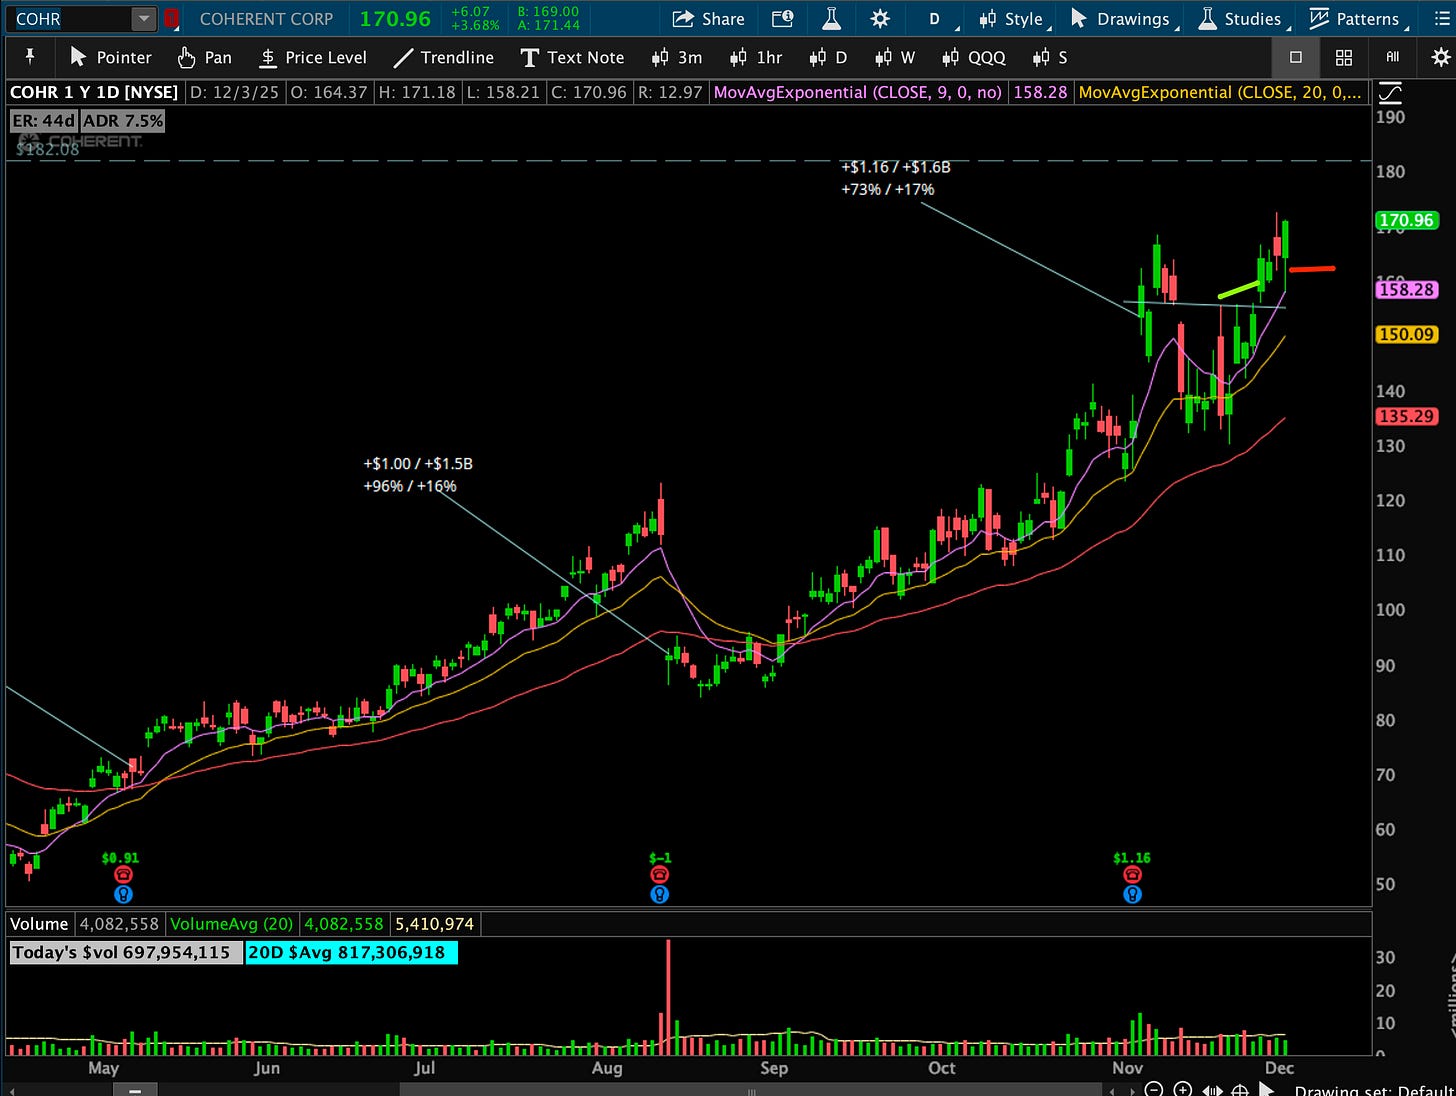The image size is (1456, 1096).
Task: Pick the Text Note tool
Action: (572, 57)
